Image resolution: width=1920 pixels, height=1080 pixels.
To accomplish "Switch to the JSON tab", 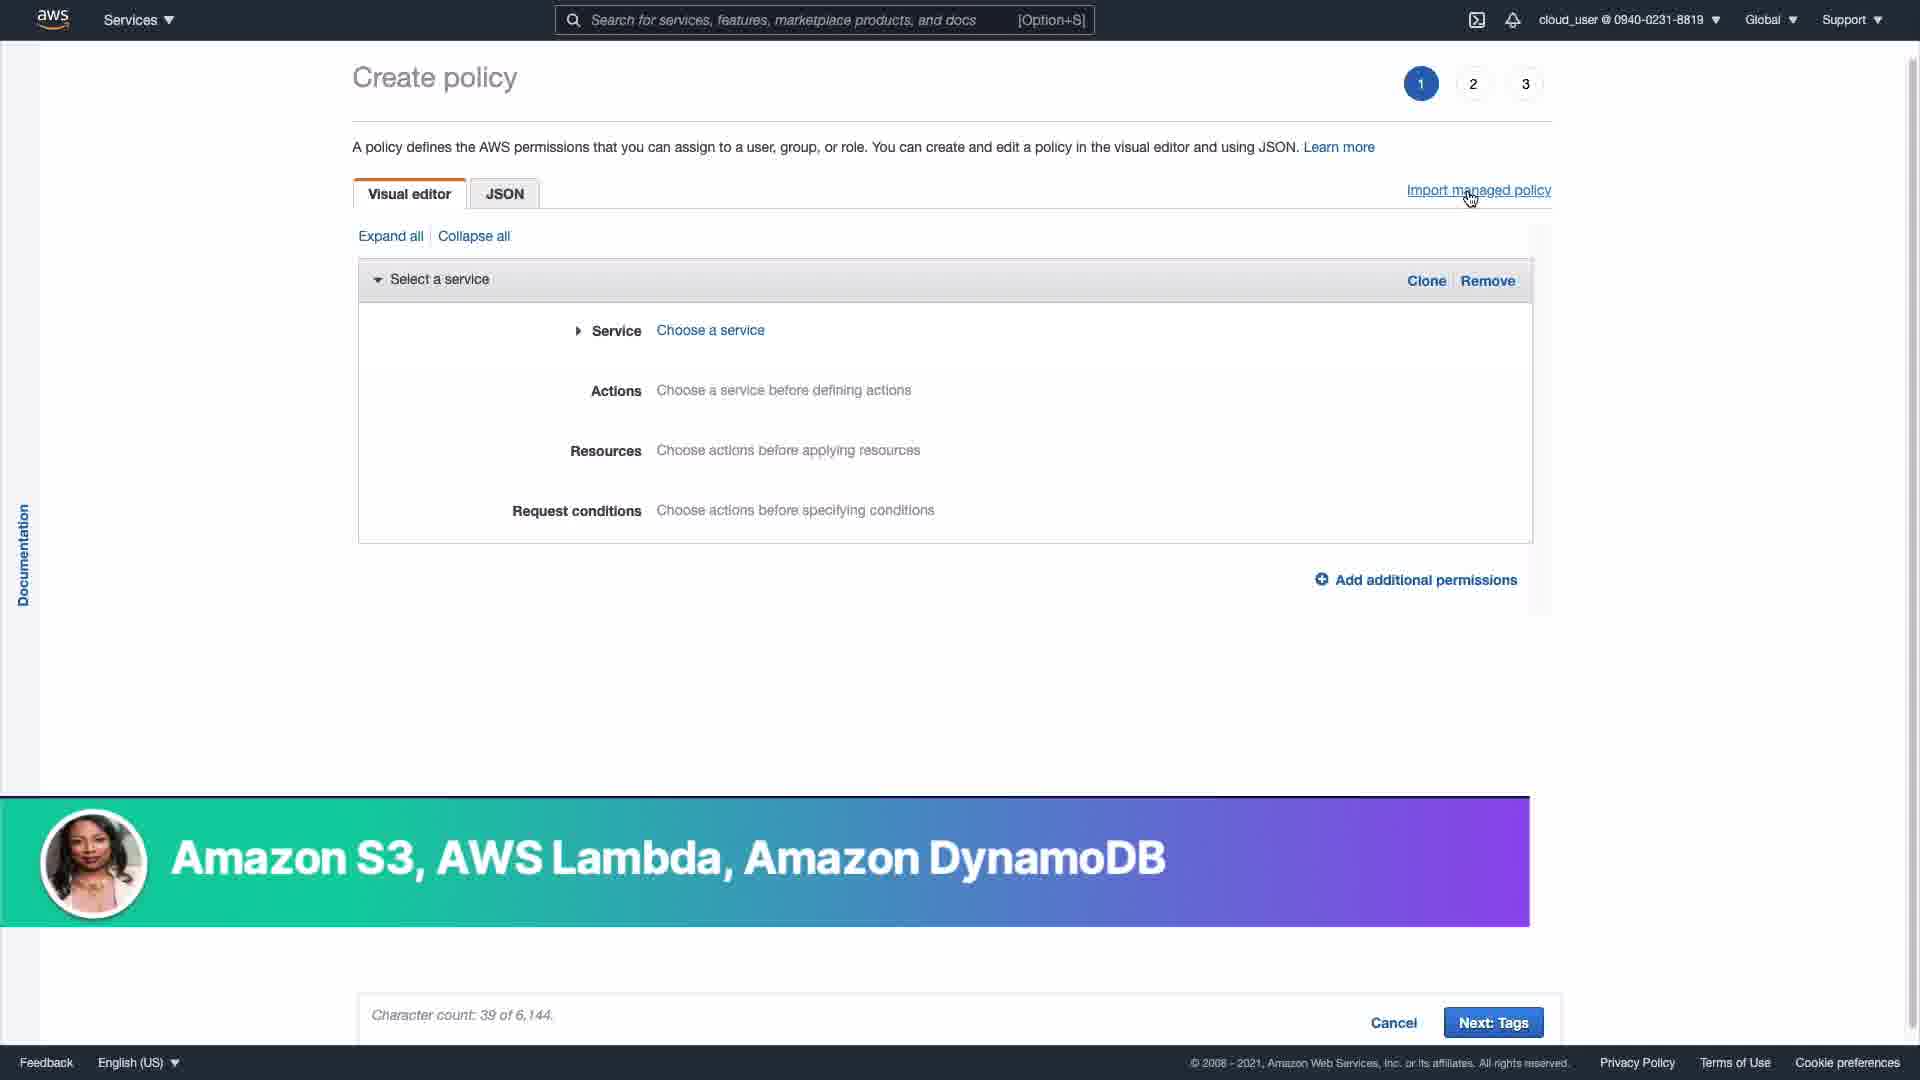I will tap(504, 194).
